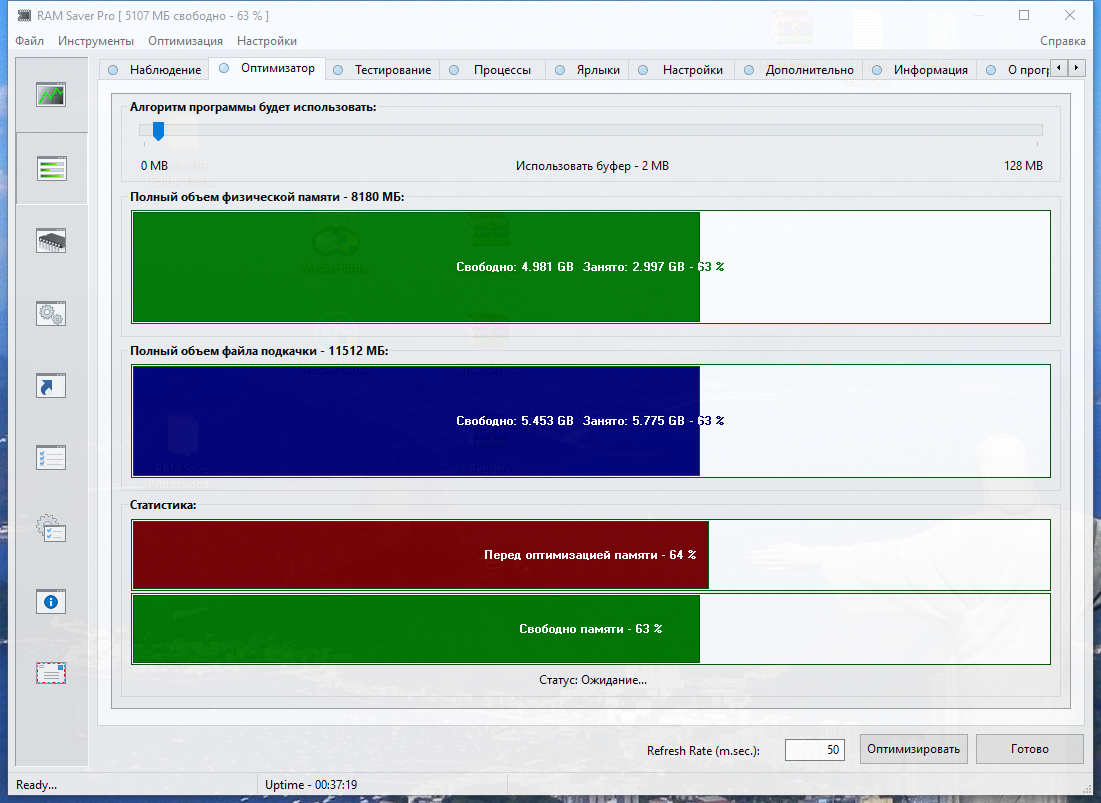The width and height of the screenshot is (1101, 803).
Task: Click the RAM Saver Pro title bar icon
Action: point(24,15)
